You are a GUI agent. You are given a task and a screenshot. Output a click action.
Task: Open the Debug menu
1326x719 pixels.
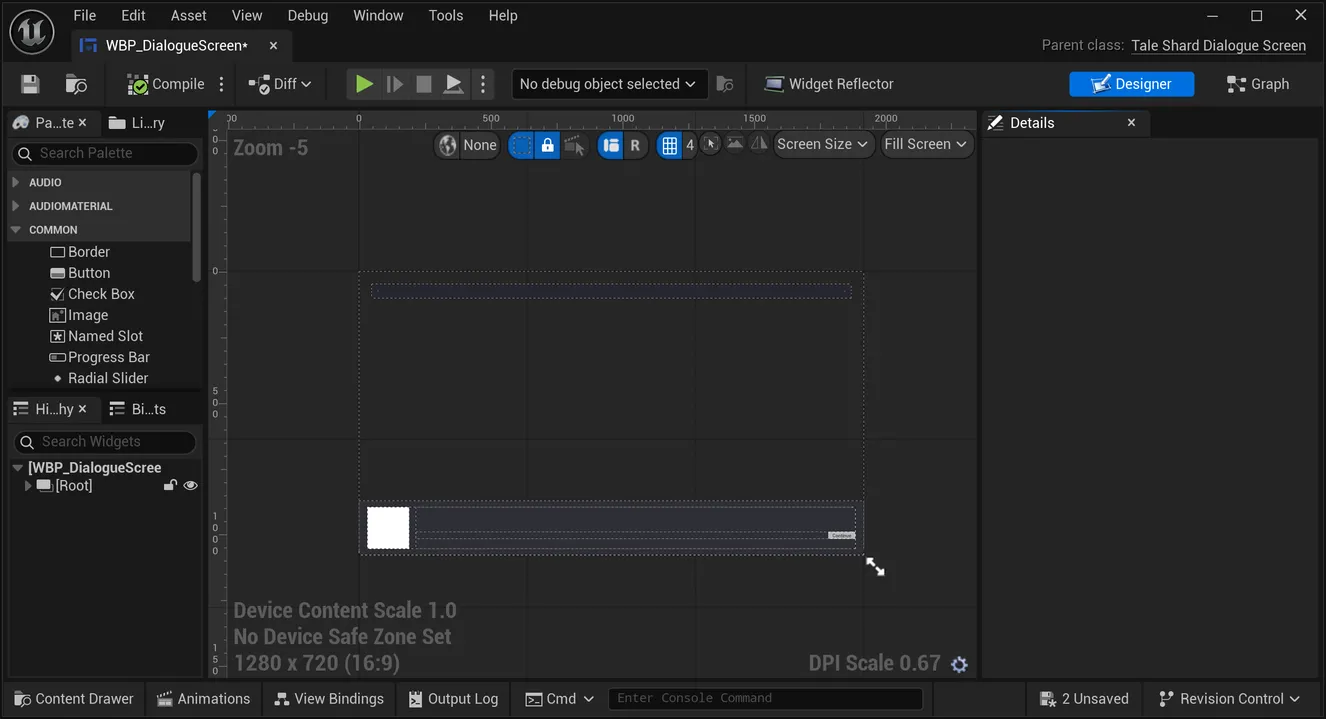tap(307, 15)
